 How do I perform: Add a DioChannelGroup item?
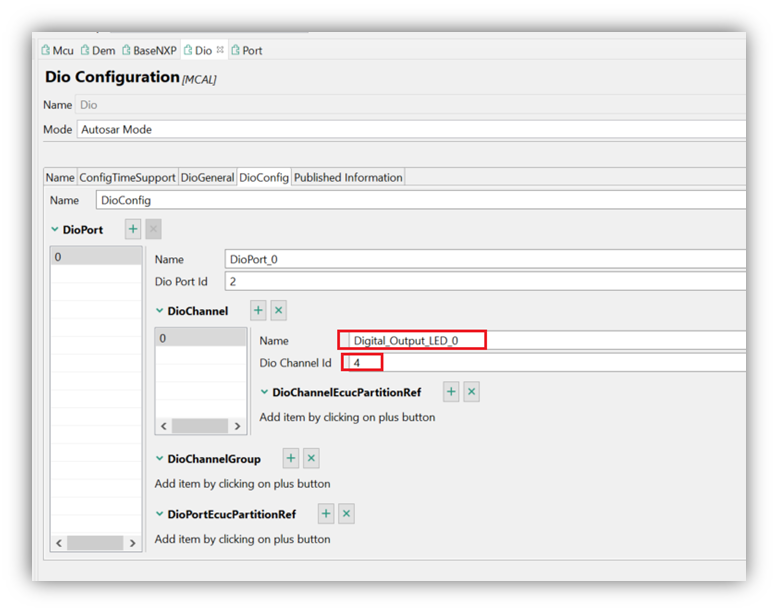pyautogui.click(x=291, y=458)
